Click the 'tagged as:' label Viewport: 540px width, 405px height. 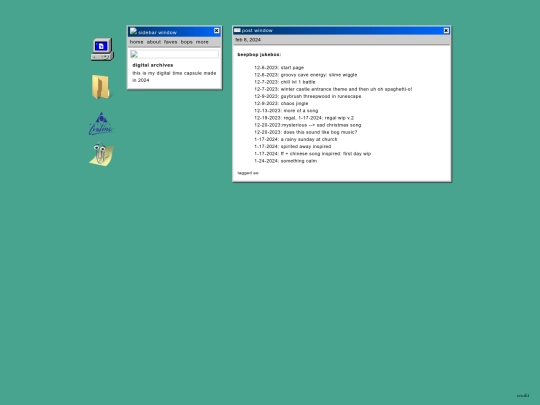click(248, 173)
